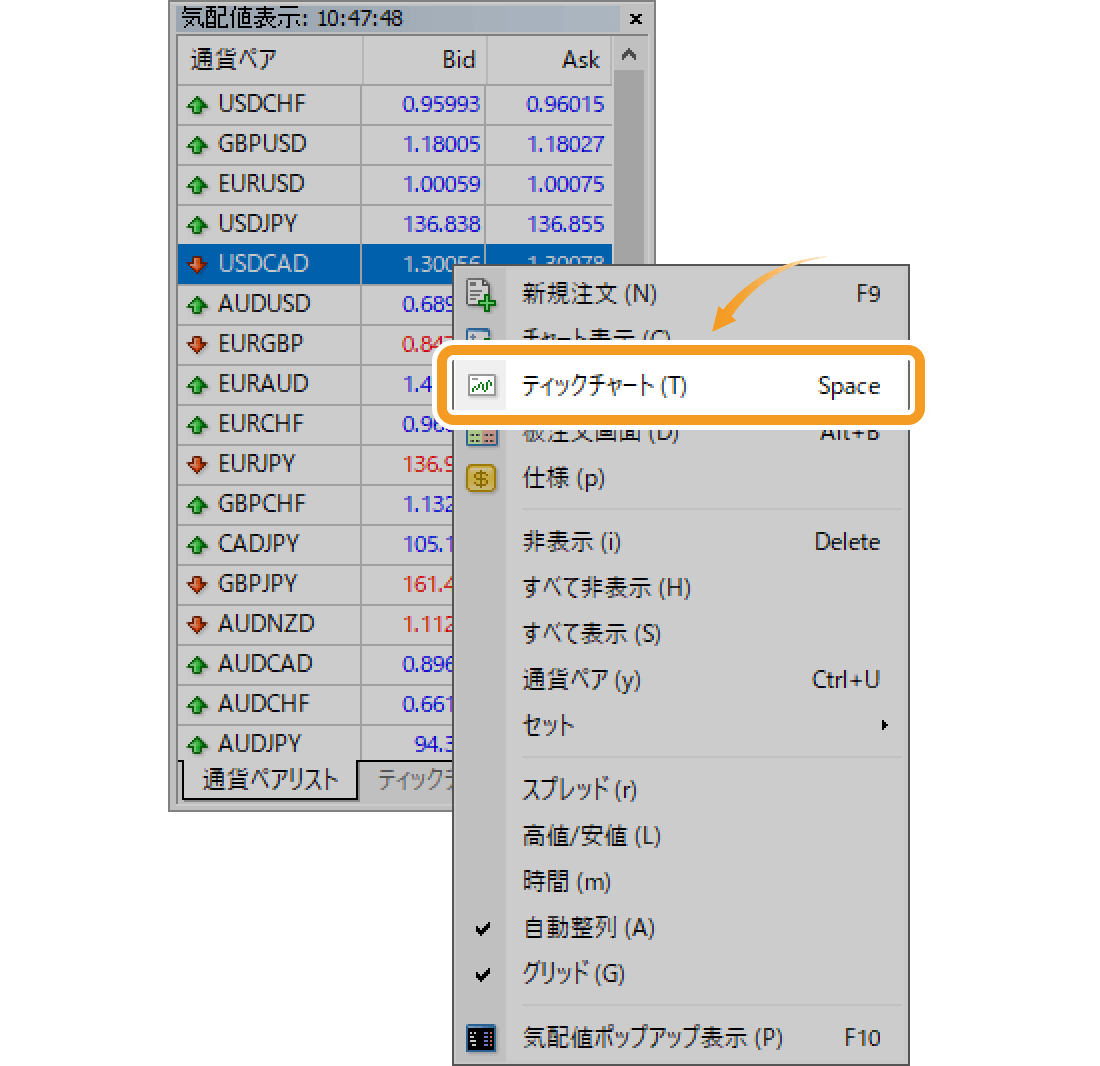Choose ティックチャート (T) menu entry
The image size is (1100, 1066).
coord(680,385)
